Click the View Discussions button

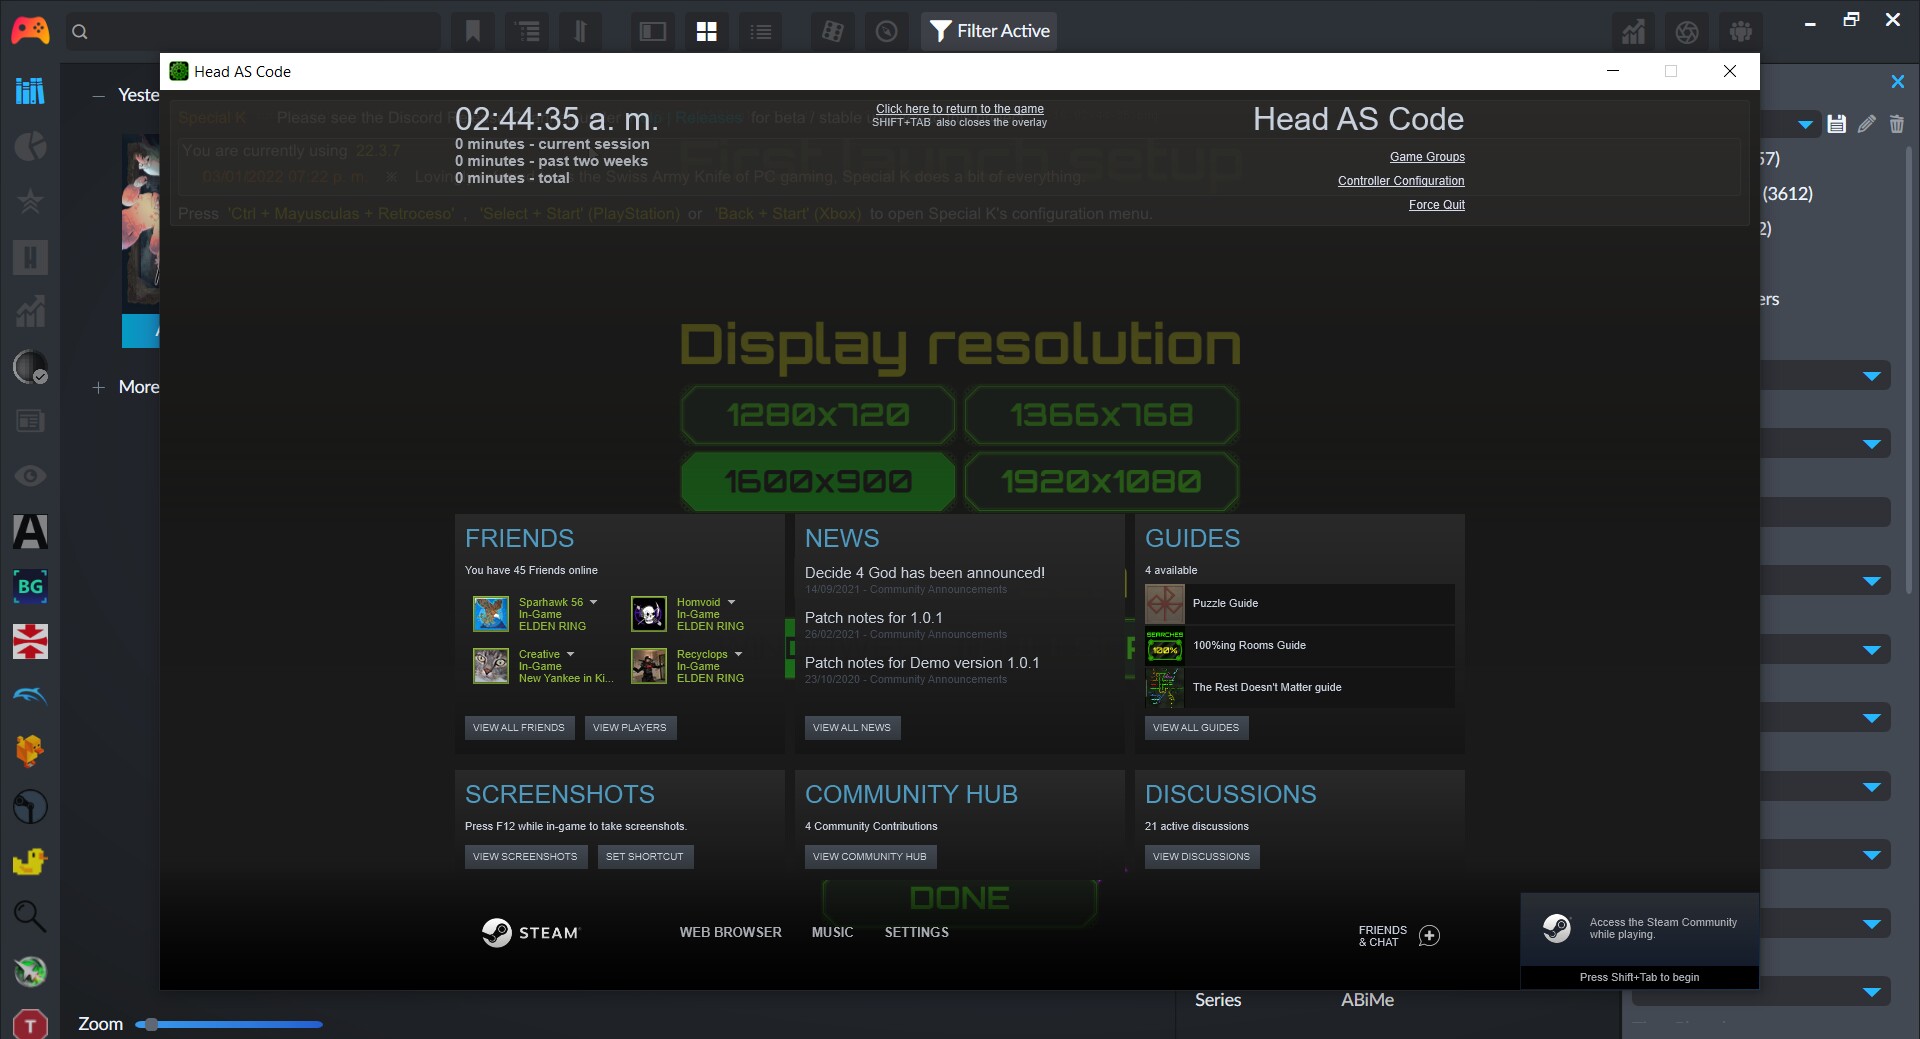coord(1202,857)
